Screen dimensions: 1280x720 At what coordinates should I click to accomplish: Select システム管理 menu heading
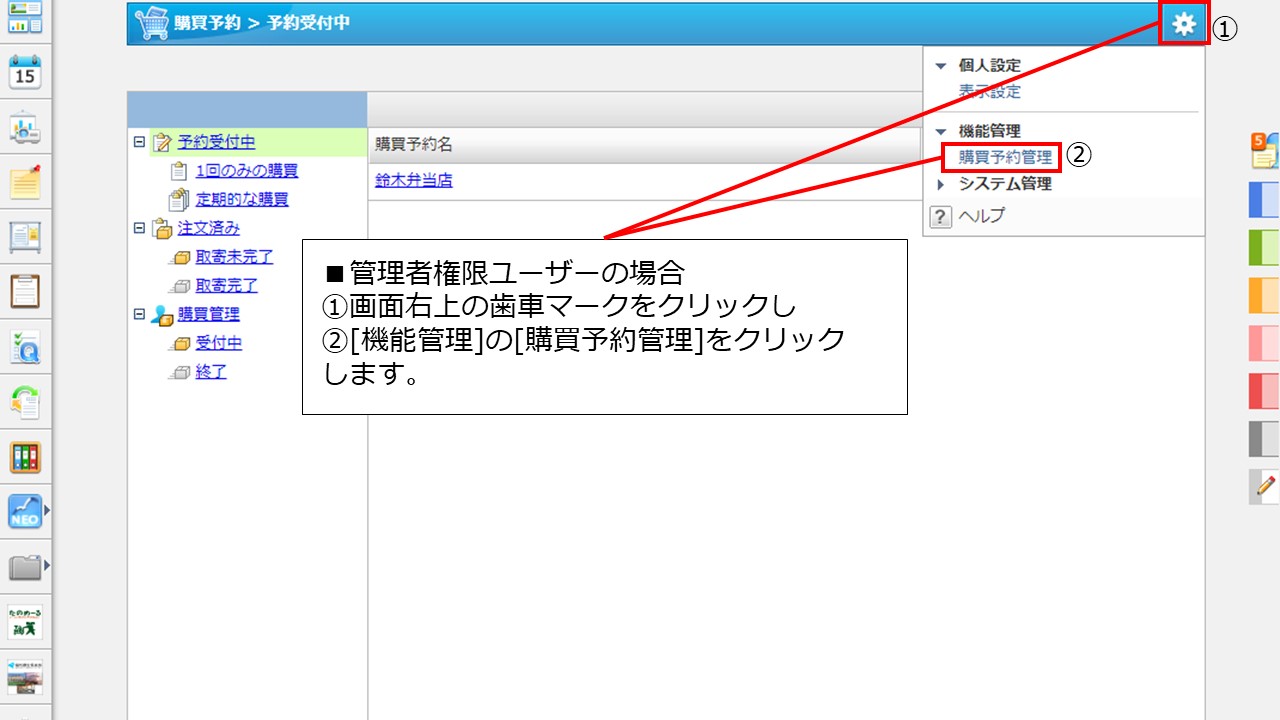[x=1006, y=184]
